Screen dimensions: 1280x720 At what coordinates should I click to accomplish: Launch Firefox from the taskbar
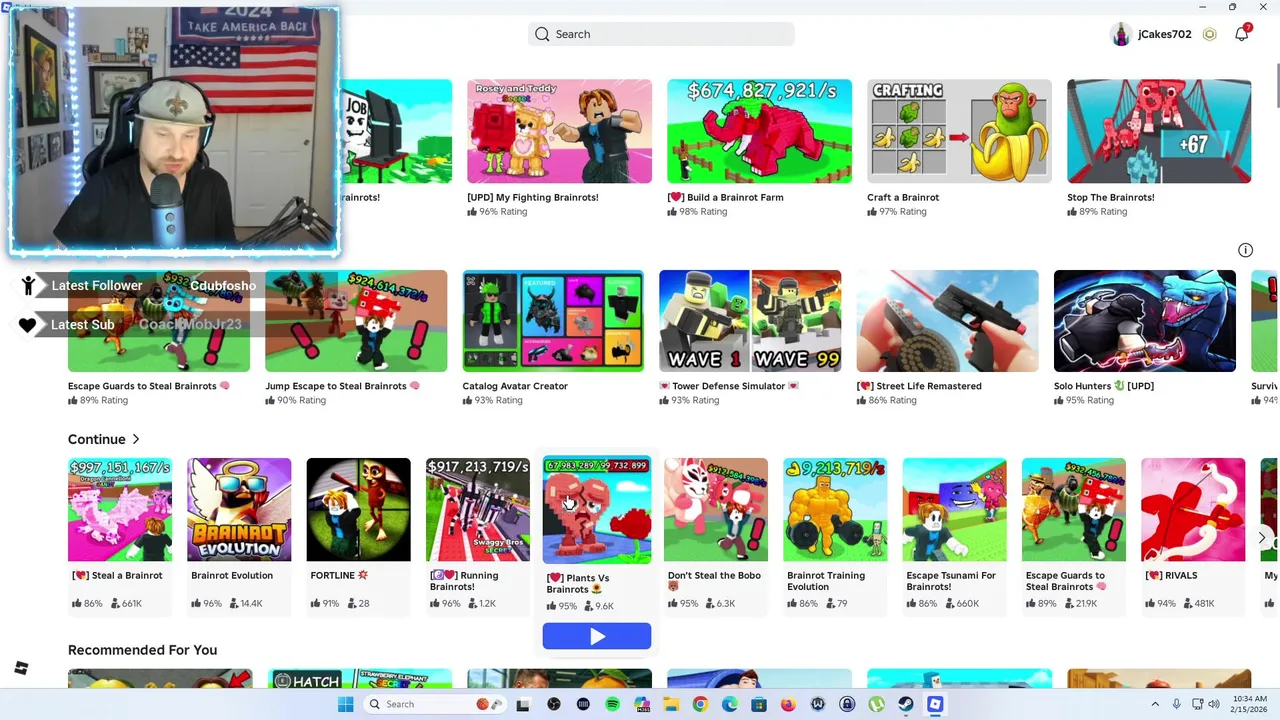coord(788,704)
